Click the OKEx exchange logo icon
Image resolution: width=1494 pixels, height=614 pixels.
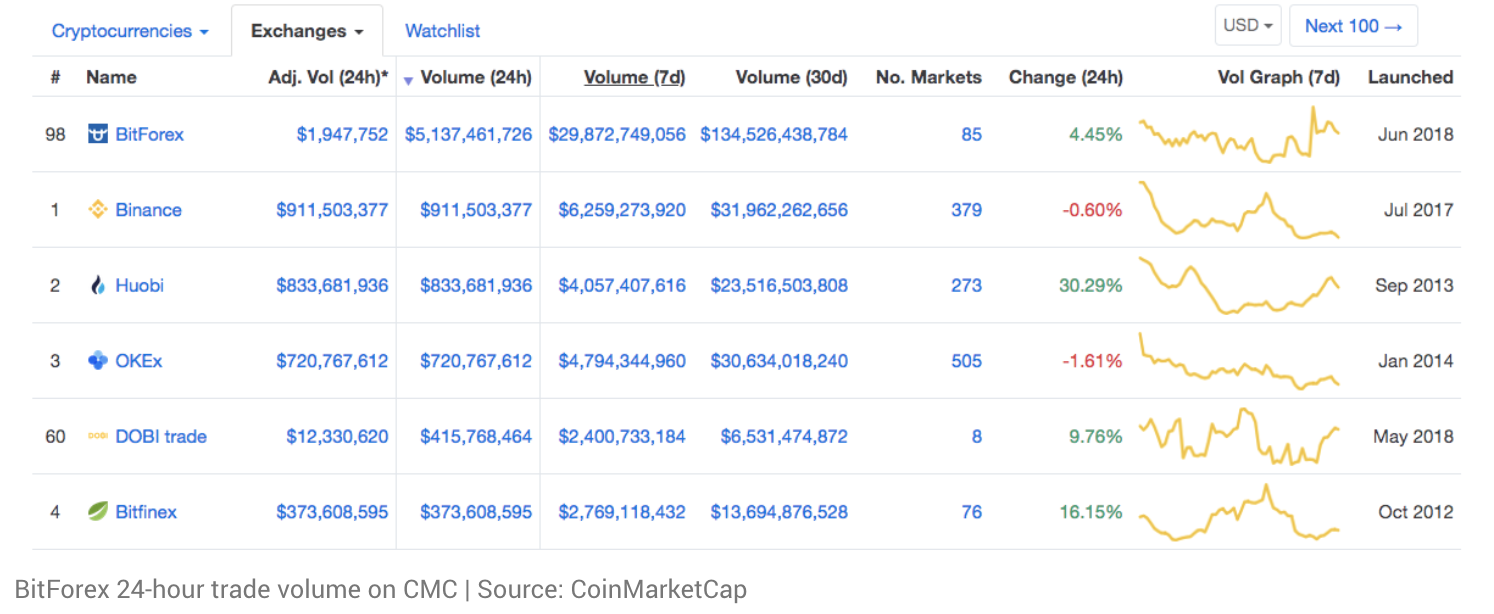point(98,361)
